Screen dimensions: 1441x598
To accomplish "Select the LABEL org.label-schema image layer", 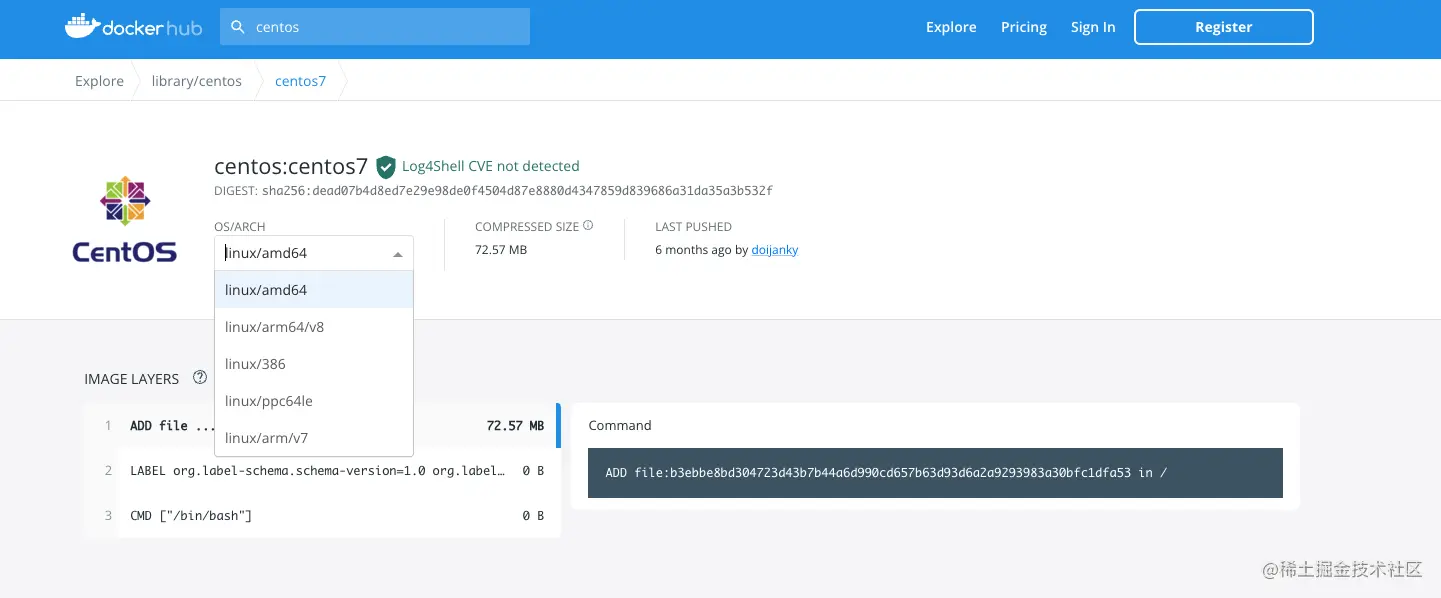I will pos(318,470).
